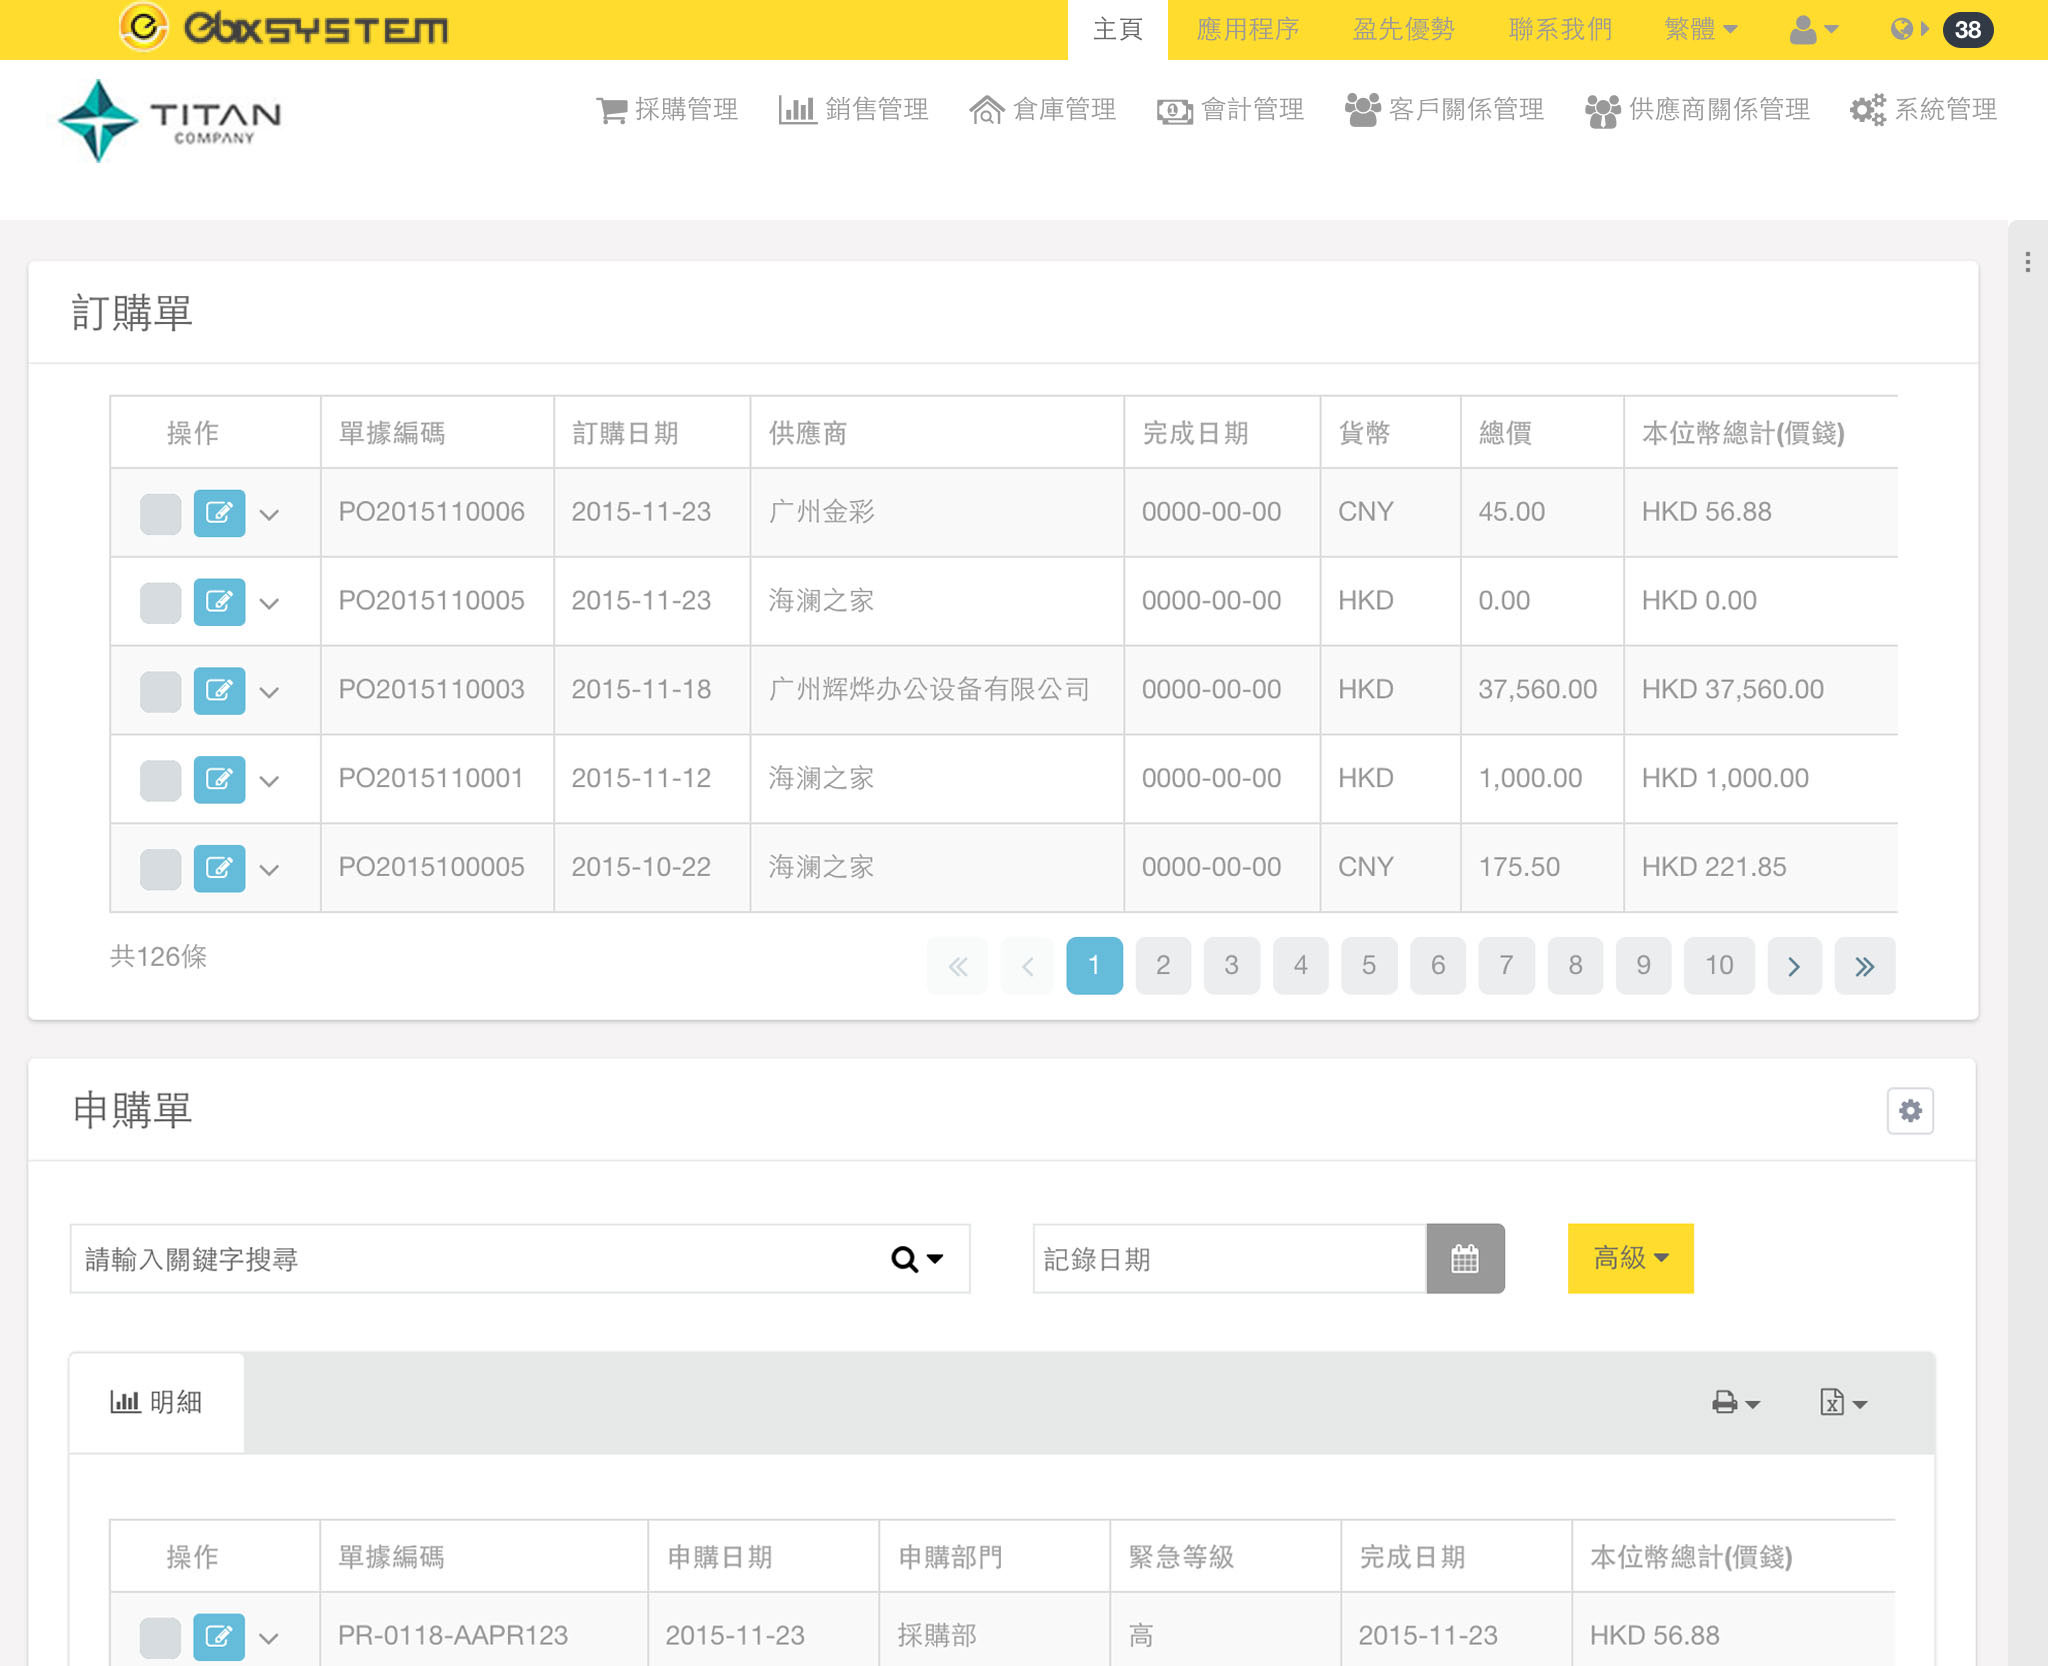
Task: Edit order PO2015110001 with pencil icon
Action: click(219, 780)
